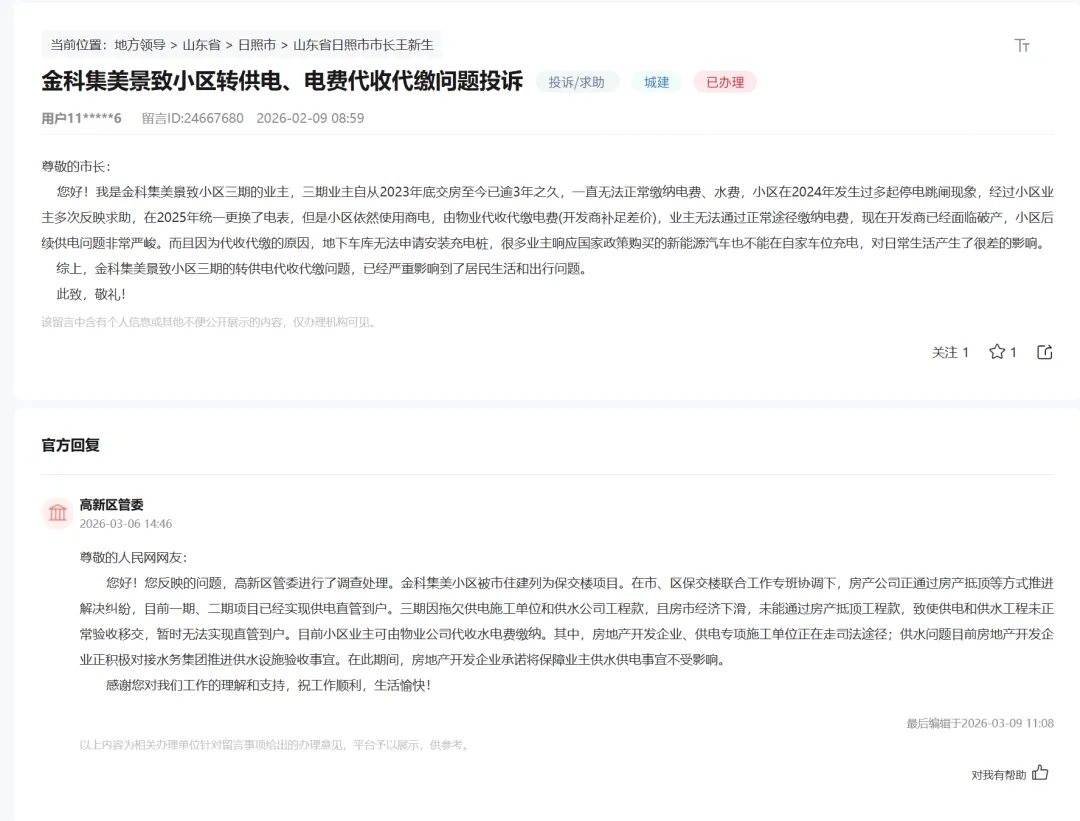Click the line starting 综上，金科集美景致小区三期

pos(322,269)
